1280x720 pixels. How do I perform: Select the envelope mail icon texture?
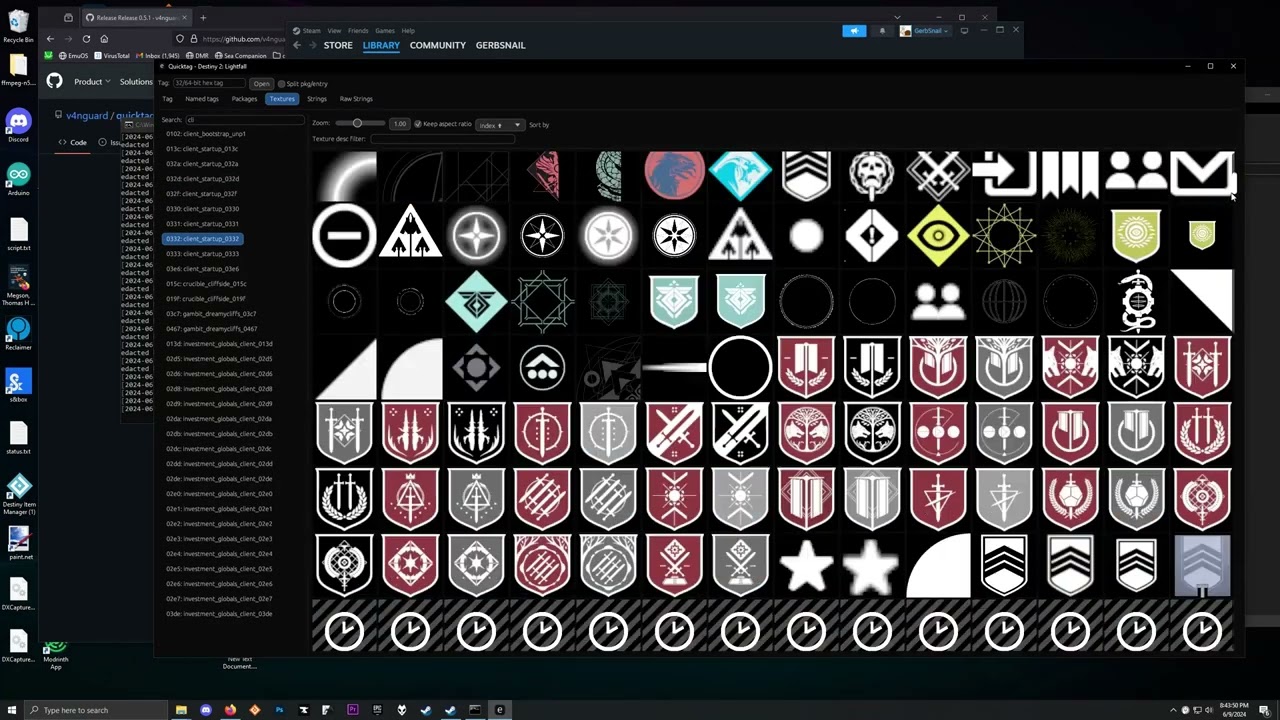[x=1202, y=174]
